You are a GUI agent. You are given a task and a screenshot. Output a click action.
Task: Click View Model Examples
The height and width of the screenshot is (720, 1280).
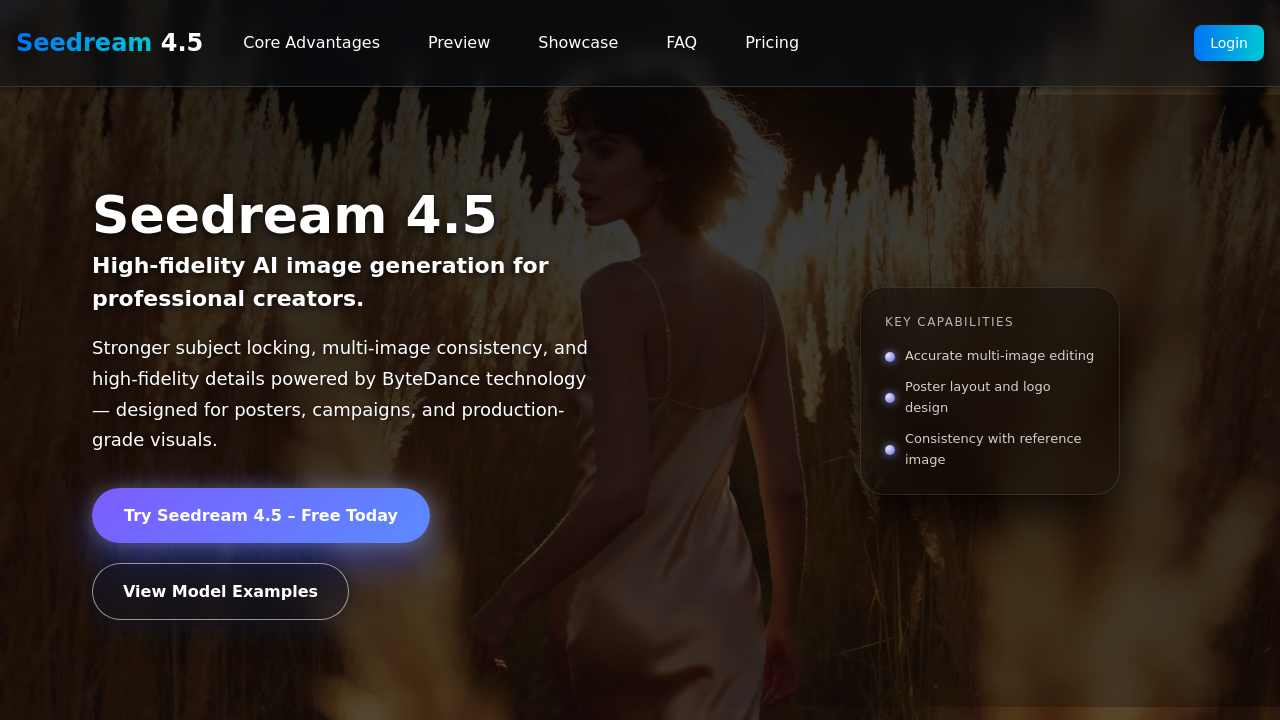coord(220,591)
